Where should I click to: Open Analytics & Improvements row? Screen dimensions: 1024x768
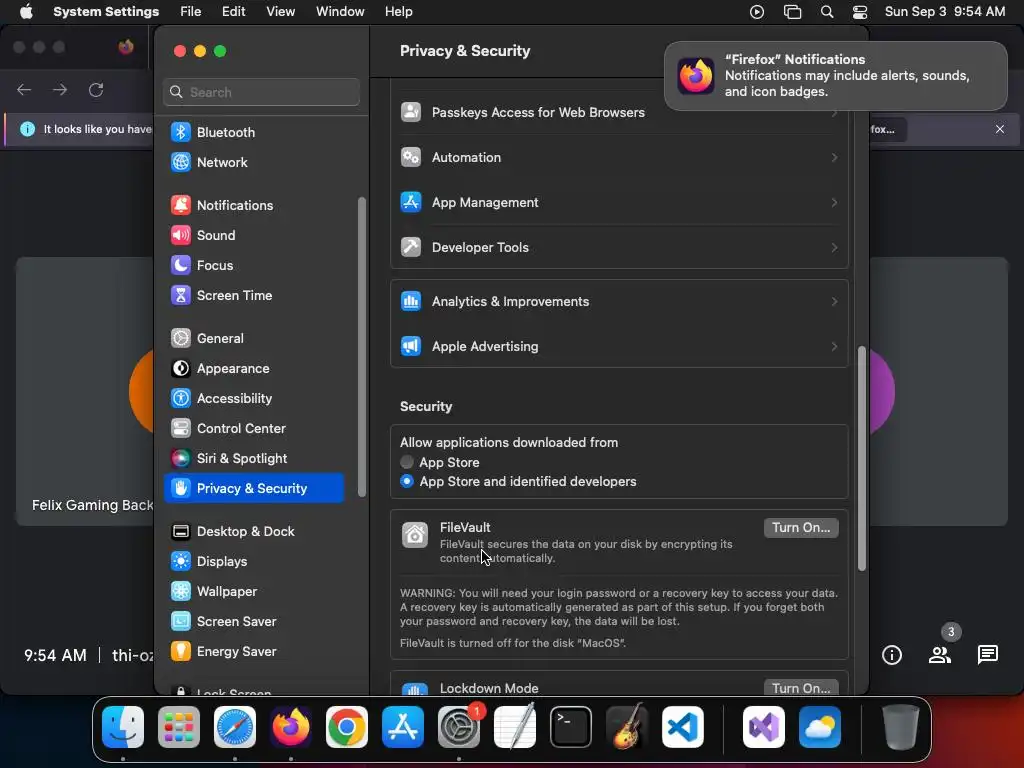(619, 302)
